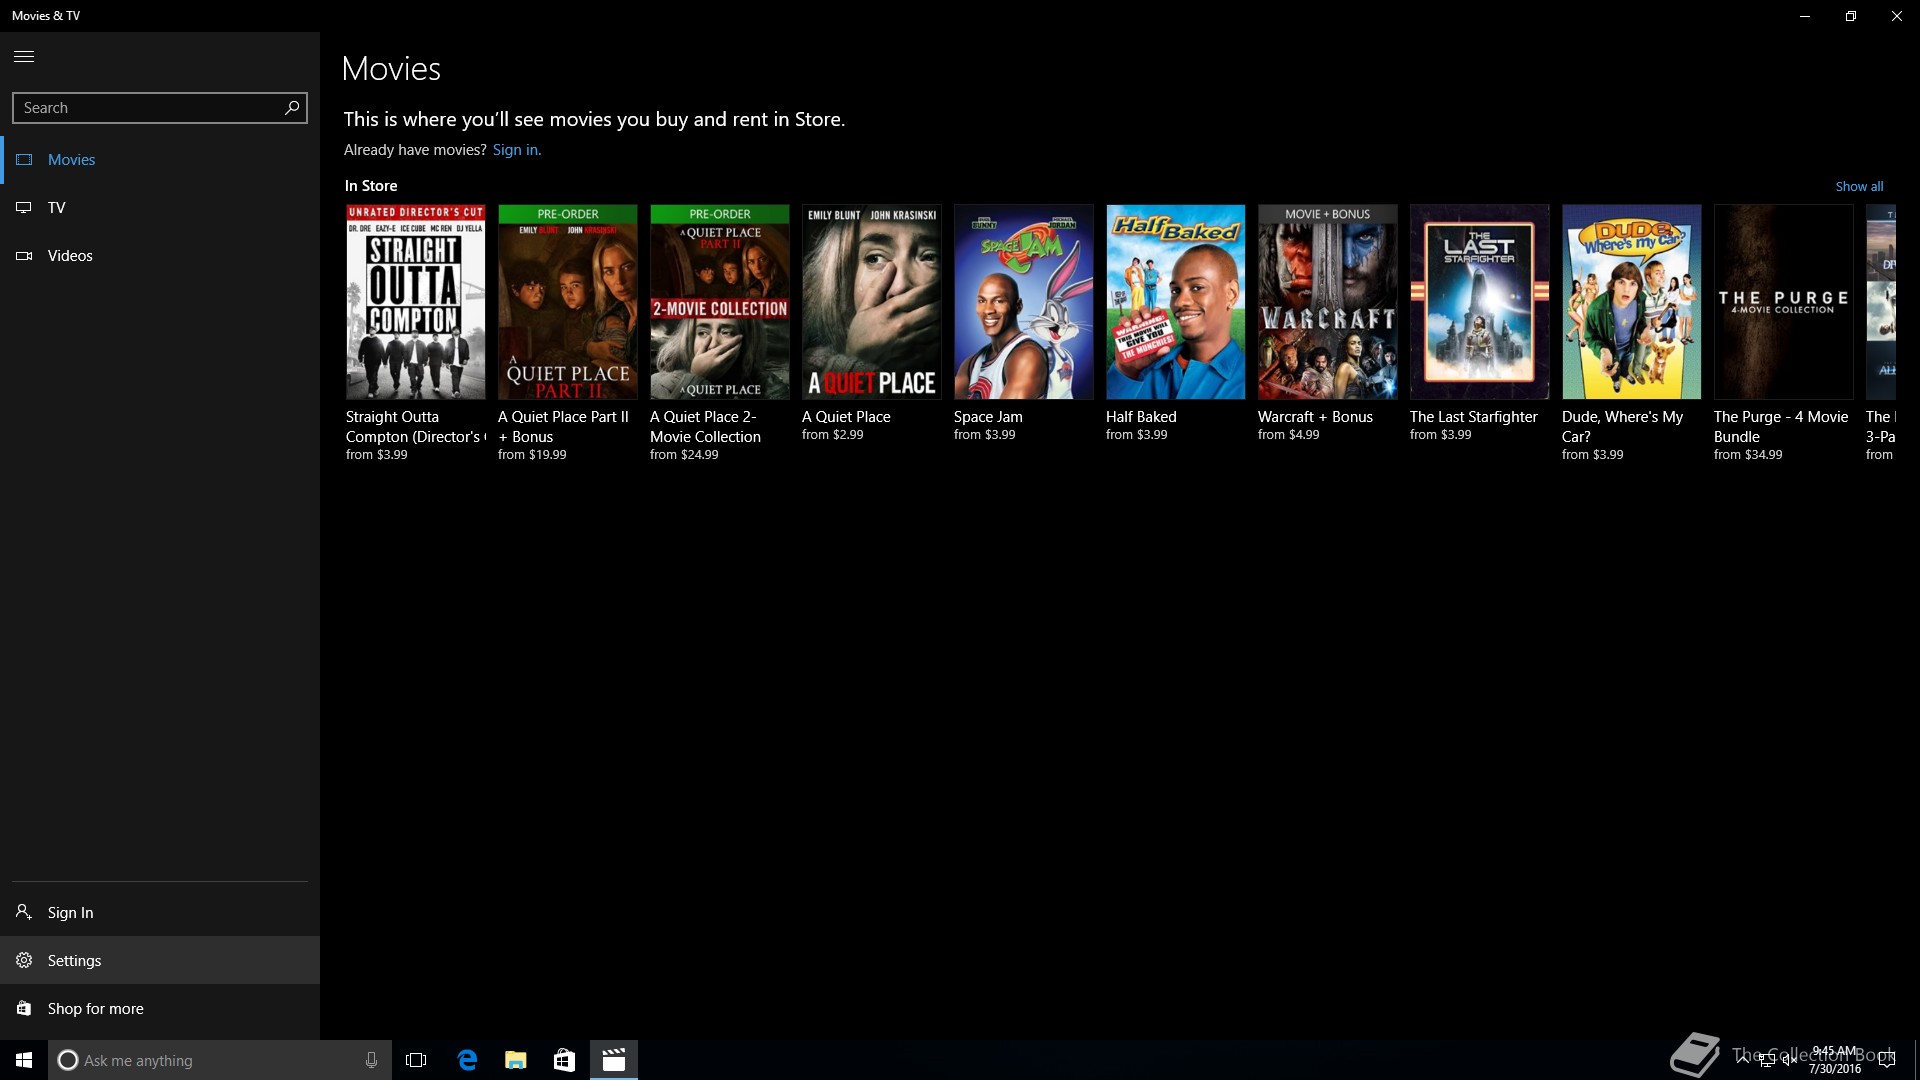The image size is (1920, 1080).
Task: Open the red-titled A Quiet Place poster
Action: pos(871,302)
